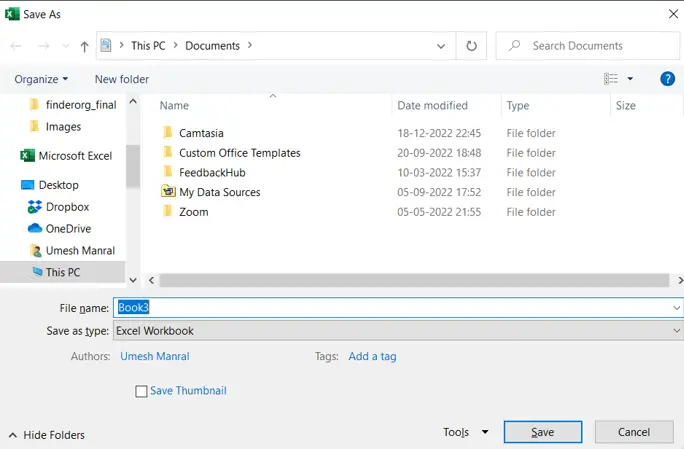
Task: Open the address bar history dropdown
Action: pyautogui.click(x=441, y=46)
